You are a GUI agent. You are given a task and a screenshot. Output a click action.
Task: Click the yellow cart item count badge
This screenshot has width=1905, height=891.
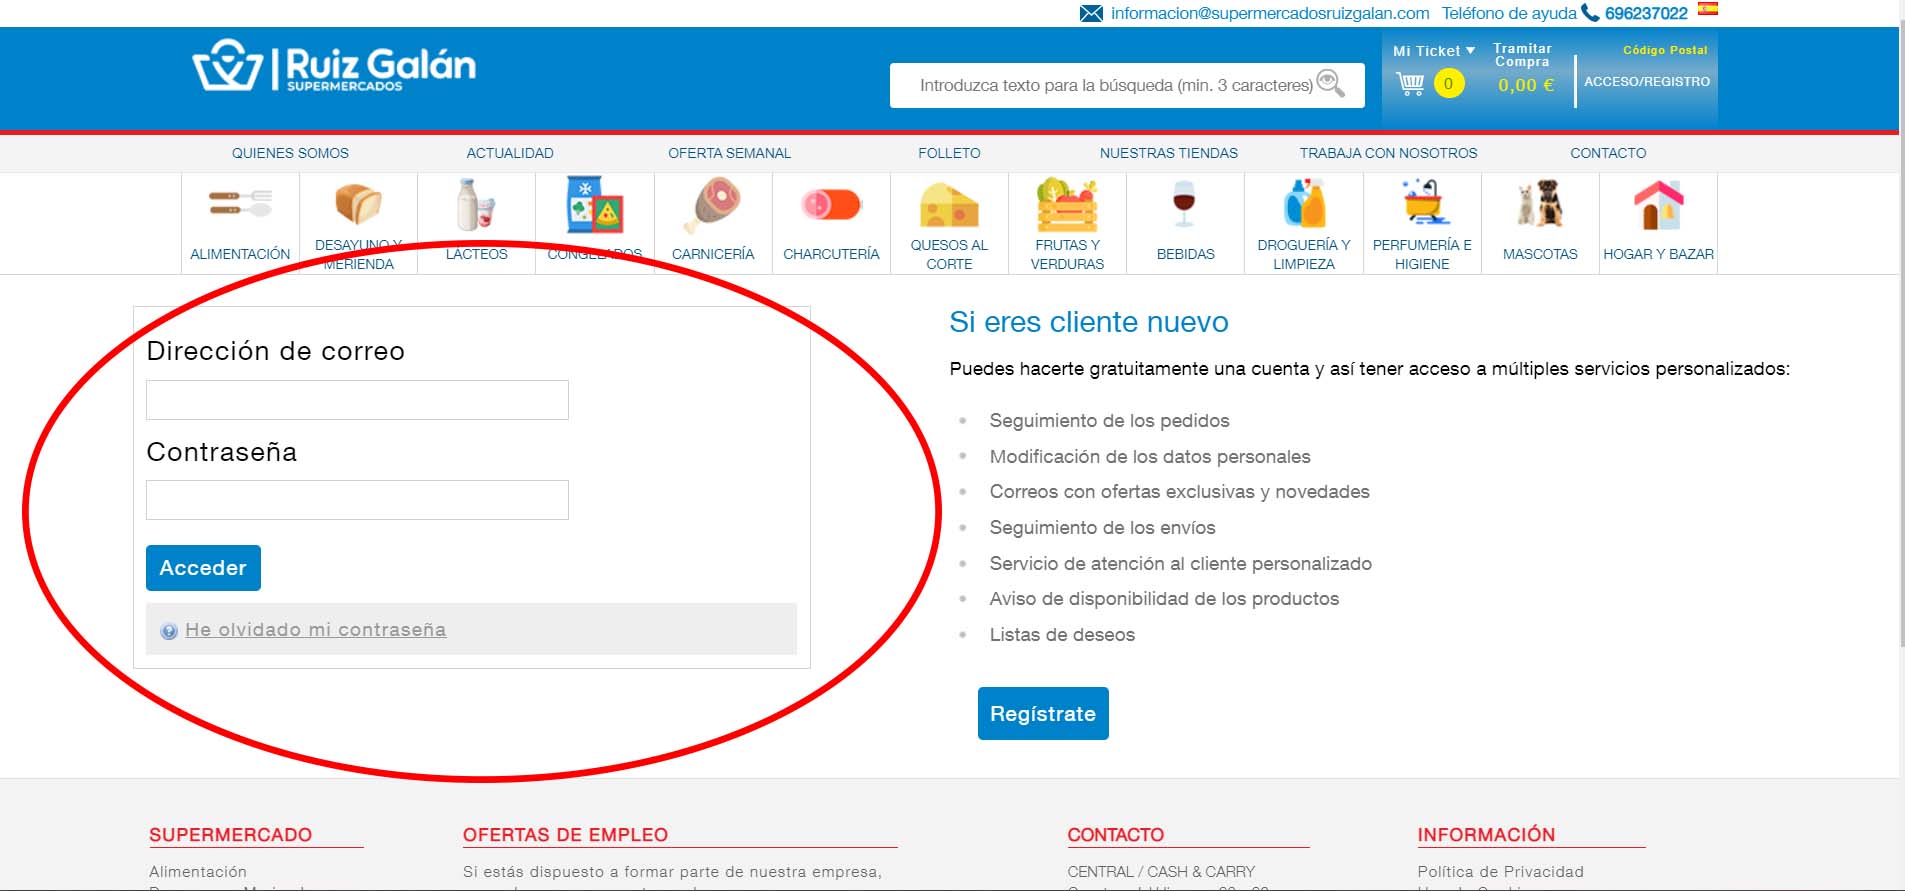(1448, 84)
